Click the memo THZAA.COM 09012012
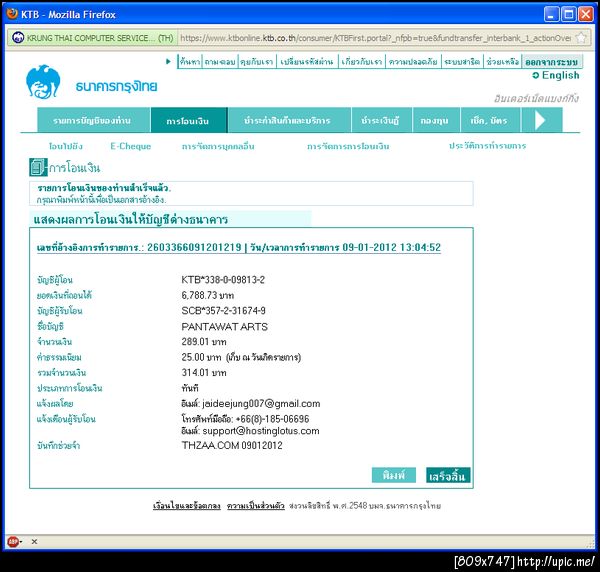The image size is (600, 572). pos(232,445)
